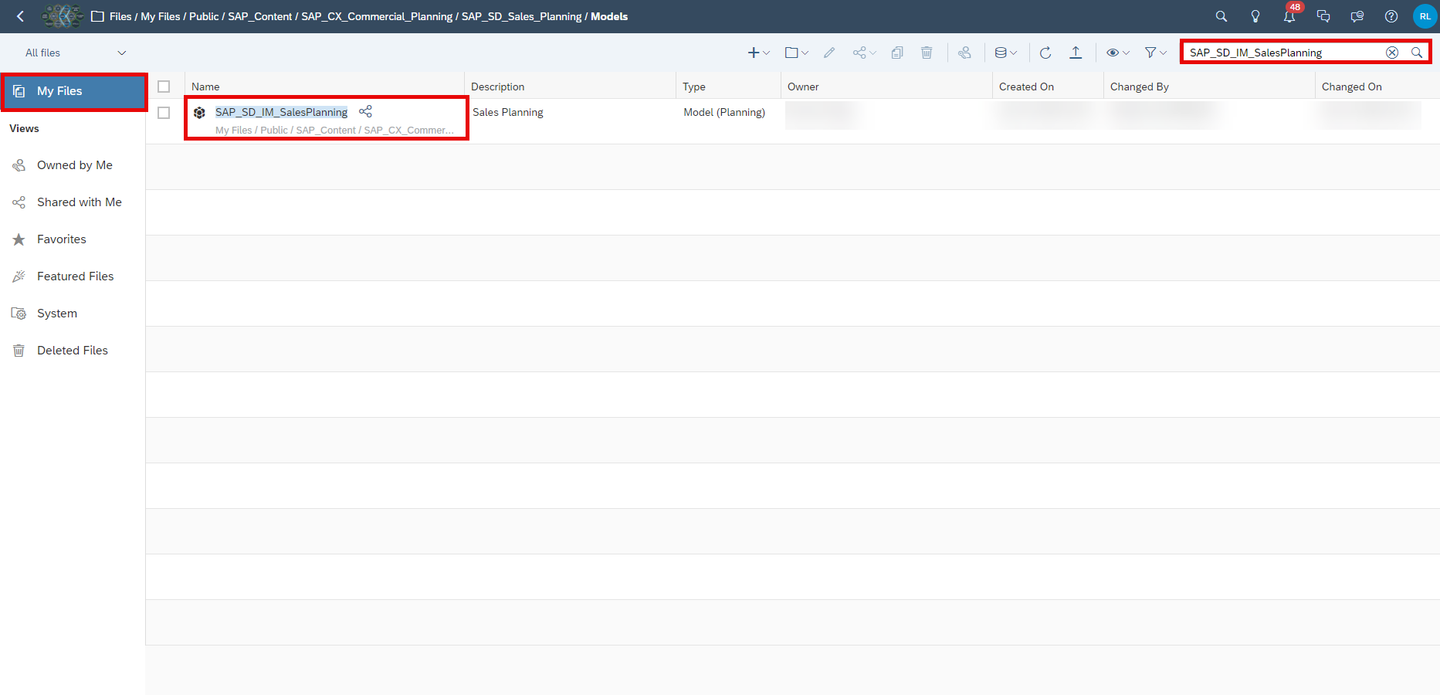This screenshot has width=1440, height=695.
Task: Click the trash delete icon in toolbar
Action: tap(927, 52)
